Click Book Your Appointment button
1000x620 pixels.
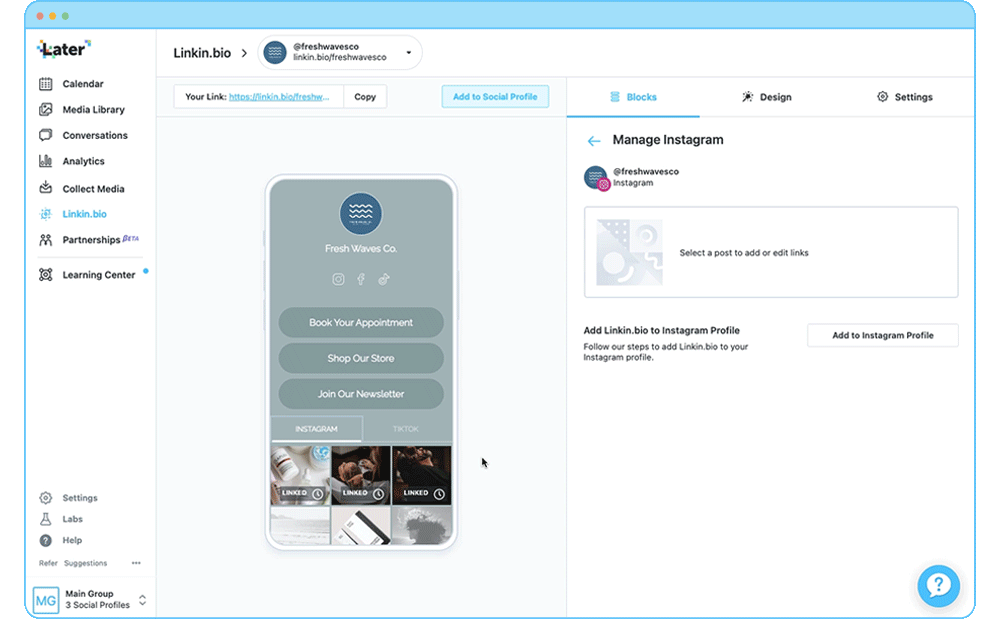pyautogui.click(x=361, y=323)
